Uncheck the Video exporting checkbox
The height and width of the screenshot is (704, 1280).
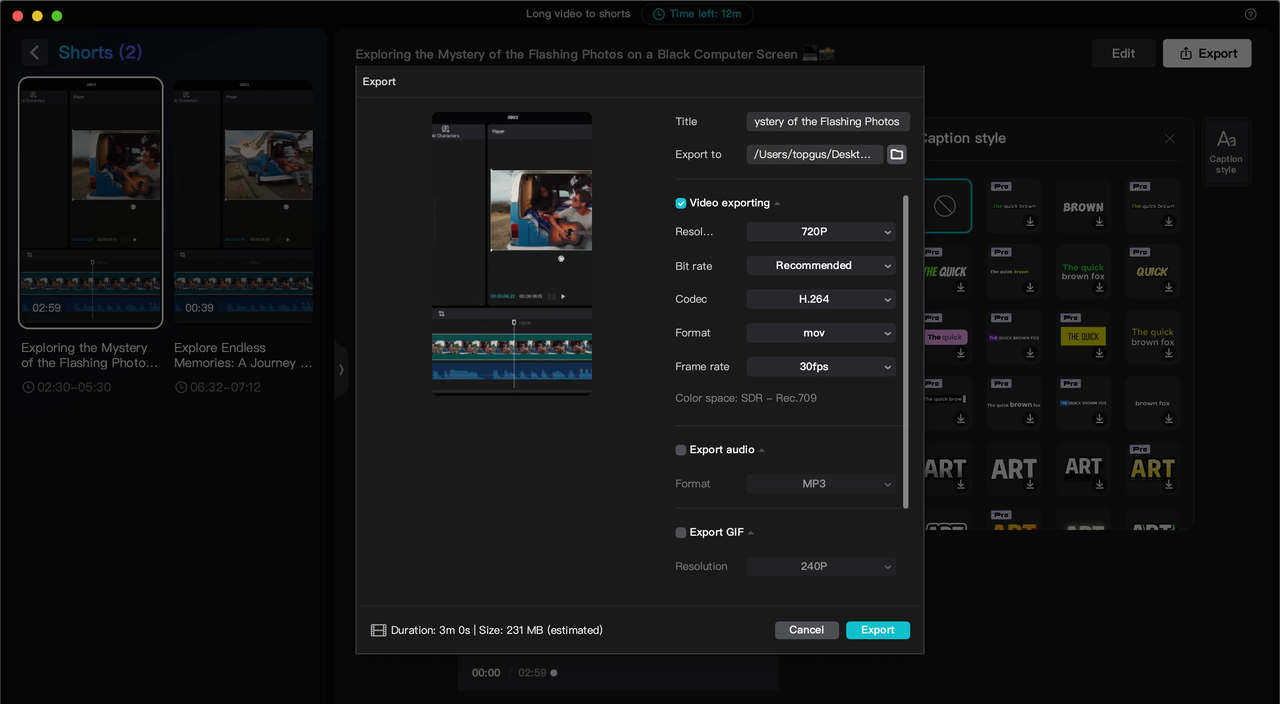681,203
